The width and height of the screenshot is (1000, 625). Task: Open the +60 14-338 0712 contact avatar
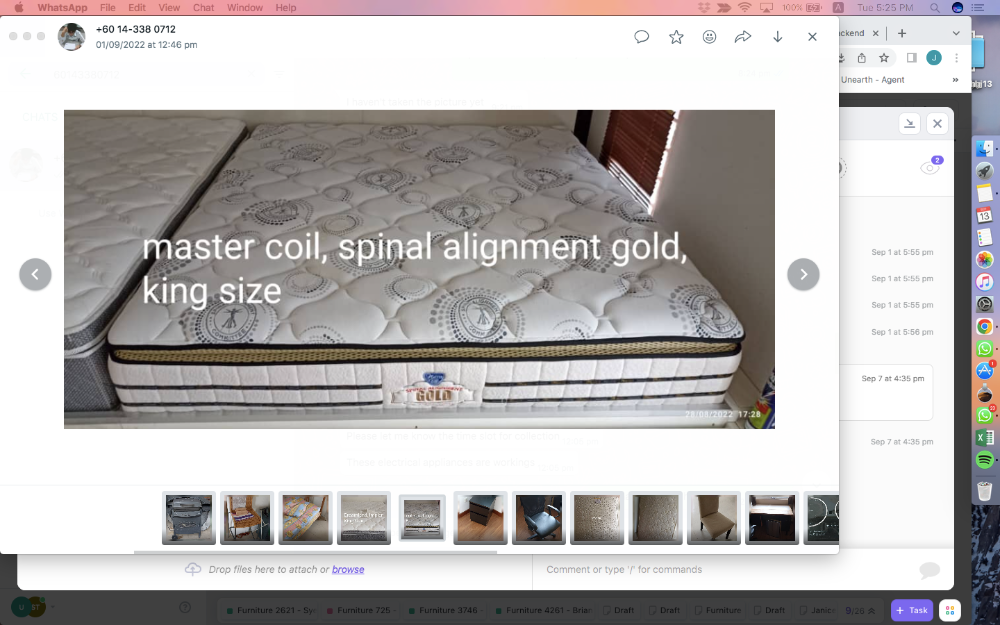click(x=71, y=37)
